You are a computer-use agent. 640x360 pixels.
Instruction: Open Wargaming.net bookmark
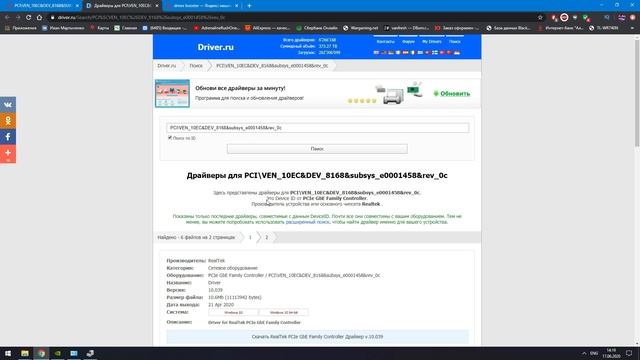tap(360, 28)
